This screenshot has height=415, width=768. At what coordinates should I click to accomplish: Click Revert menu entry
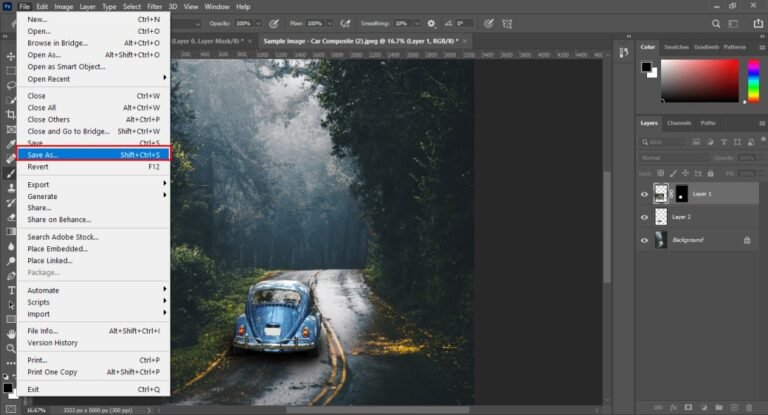coord(94,167)
